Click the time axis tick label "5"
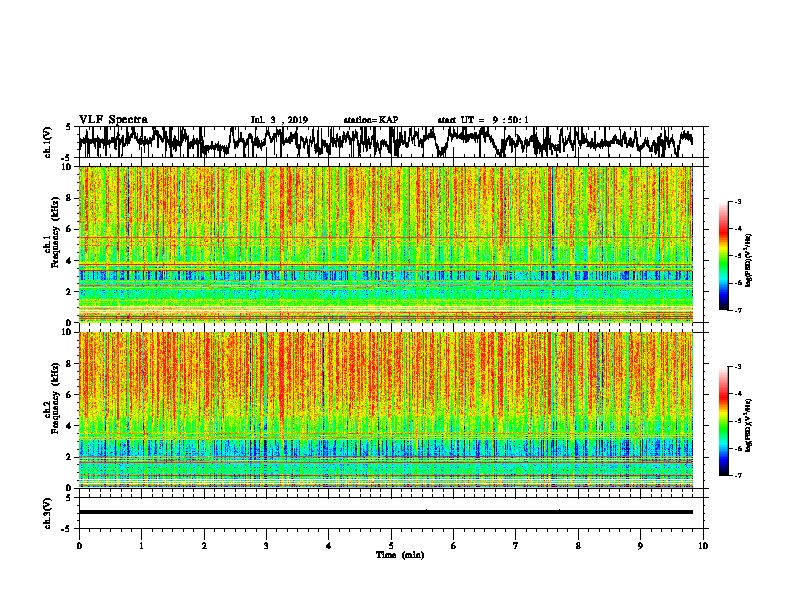The width and height of the screenshot is (792, 612). coord(391,546)
